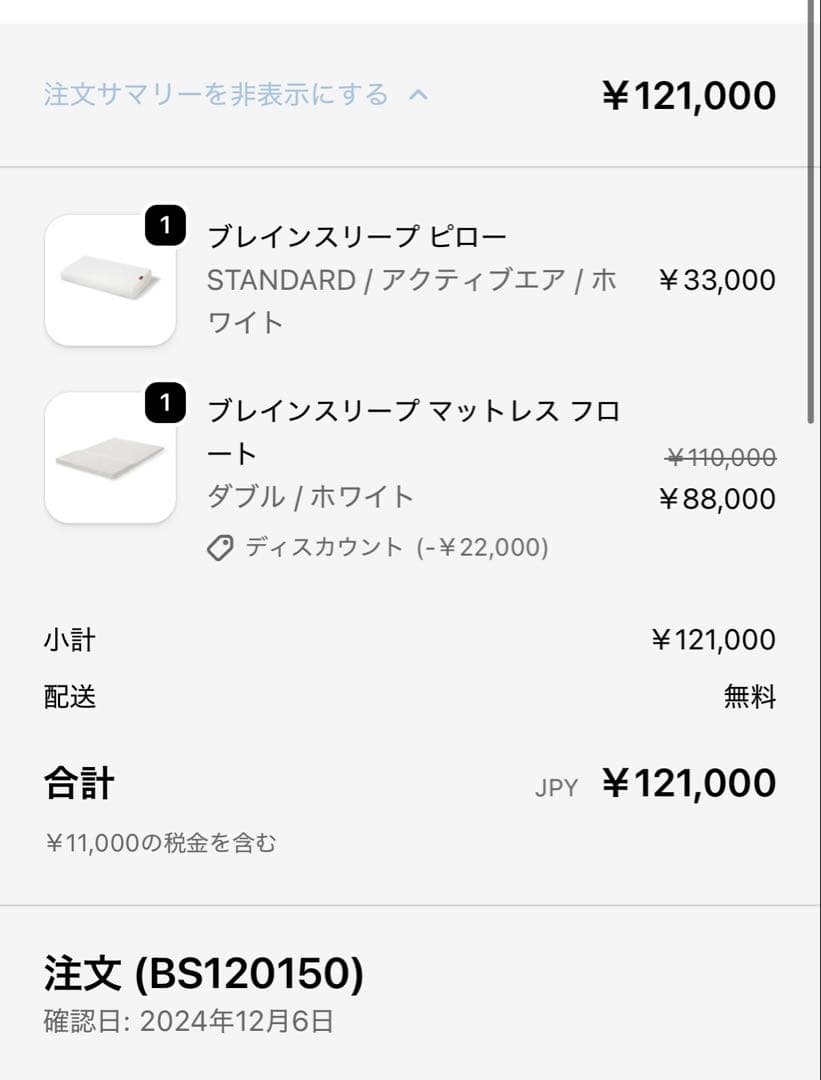Click the ディスカウント (-¥22,000) label
The image size is (821, 1080).
396,548
